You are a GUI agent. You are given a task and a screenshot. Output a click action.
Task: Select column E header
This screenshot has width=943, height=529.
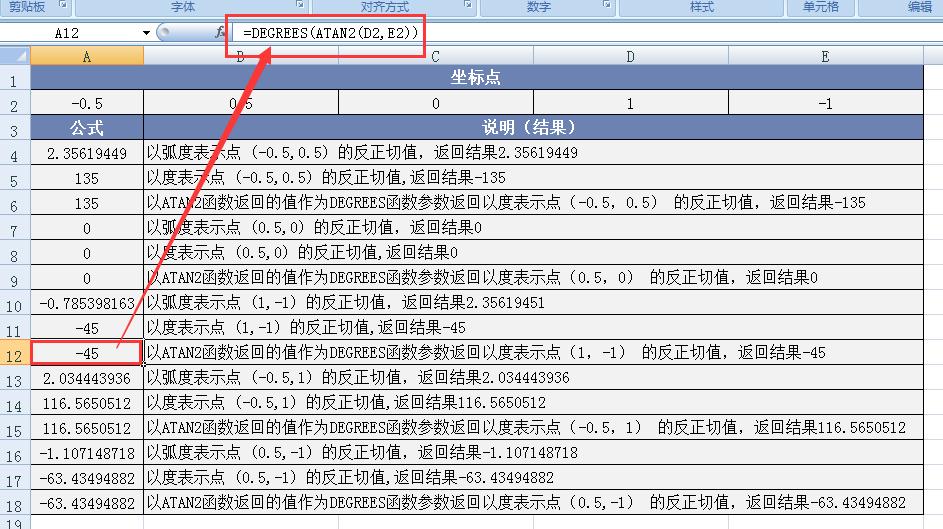click(x=825, y=57)
